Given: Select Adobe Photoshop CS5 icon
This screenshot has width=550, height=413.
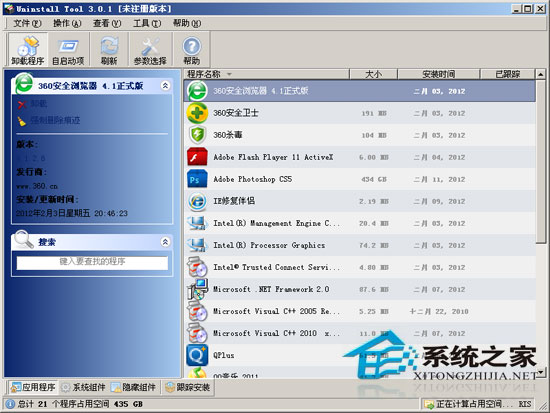Looking at the screenshot, I should coord(197,179).
